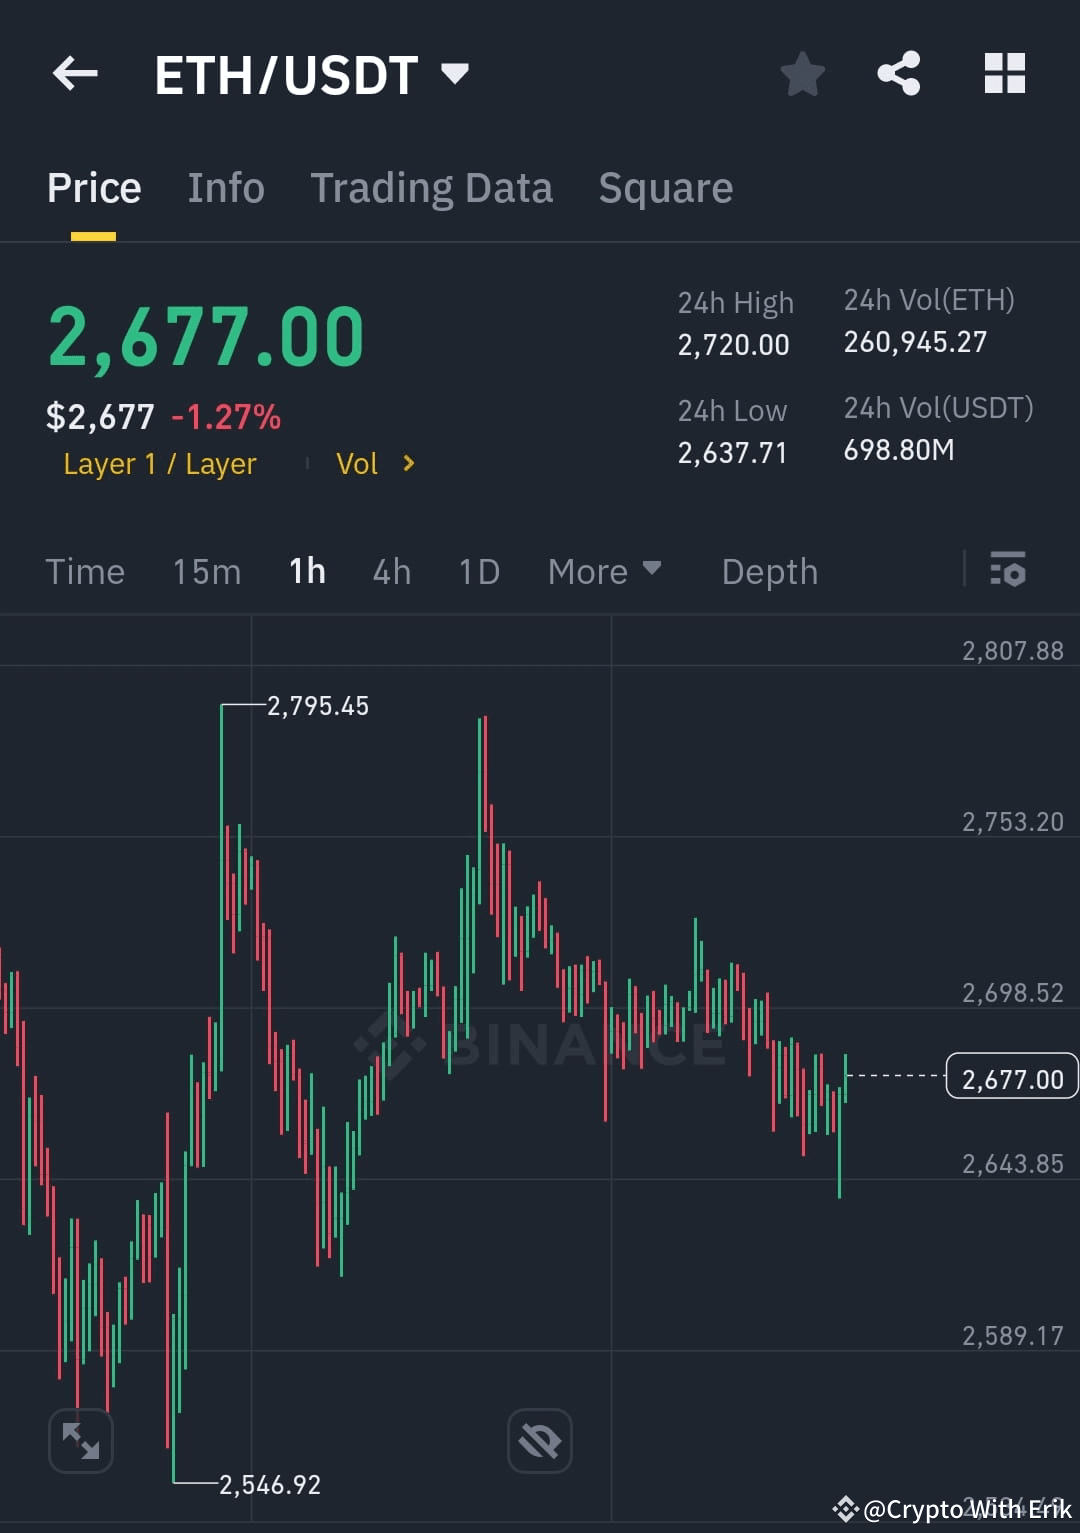Select the 1D candle interval

pos(478,571)
